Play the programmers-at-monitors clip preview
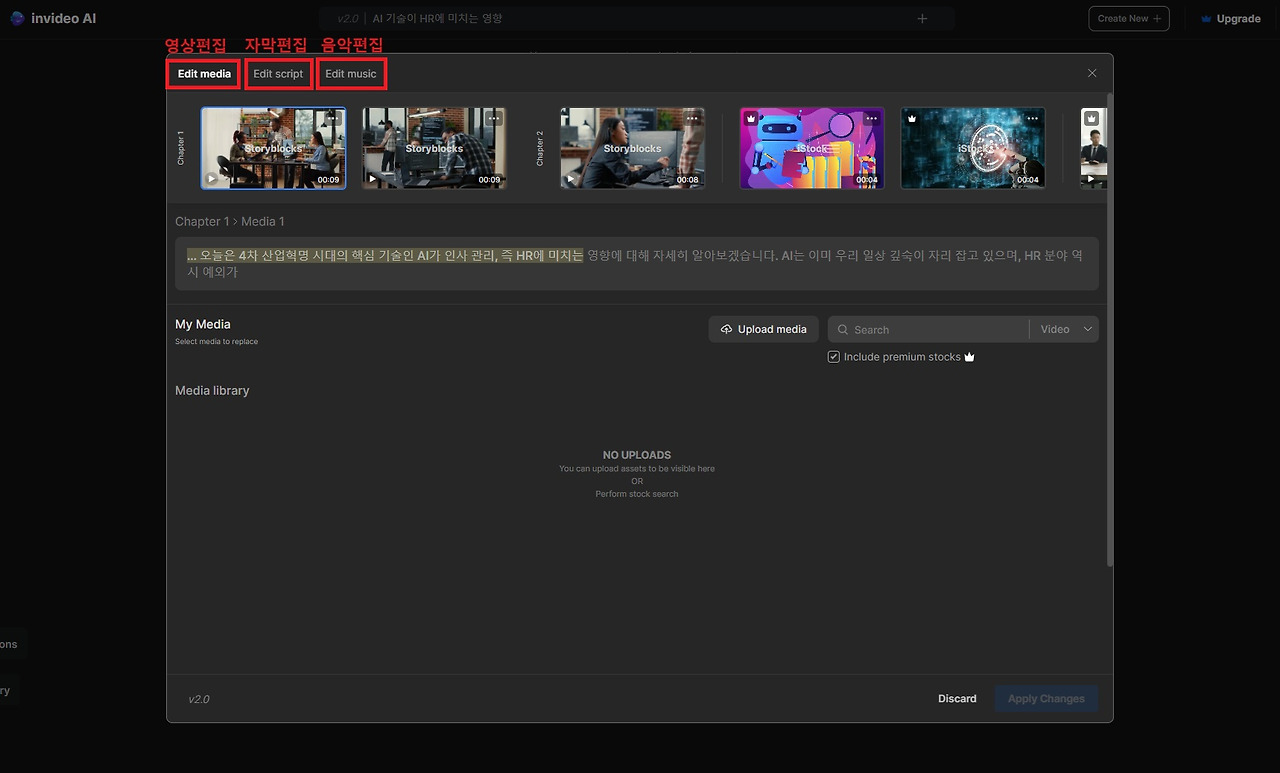This screenshot has width=1280, height=773. click(373, 179)
